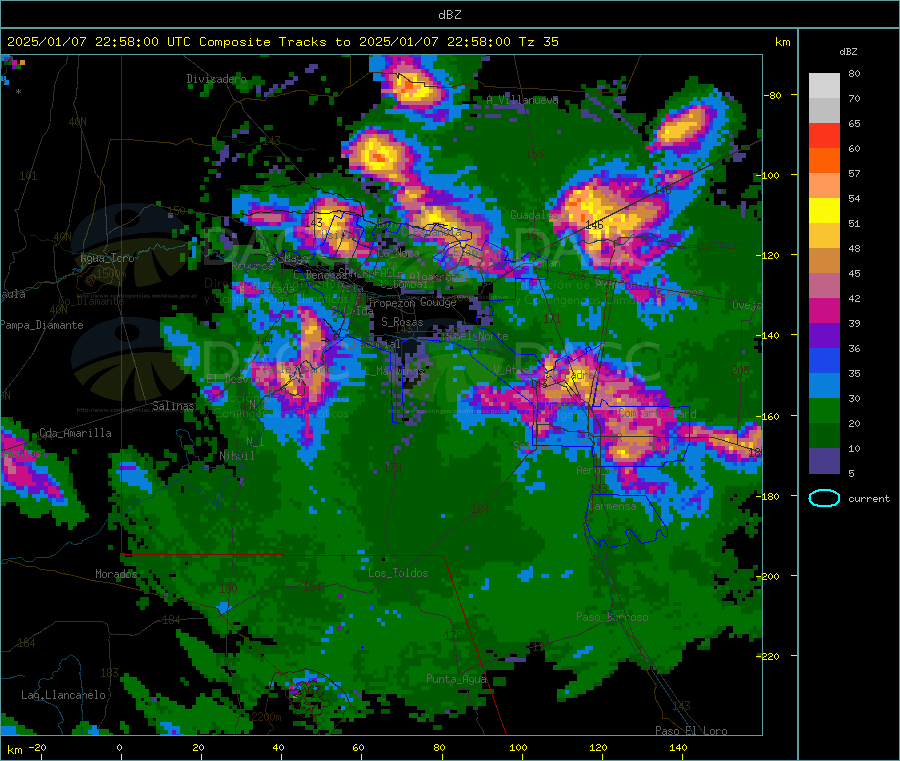Click the light gray 70-80 dBZ swatch
Viewport: 900px width, 761px height.
coord(824,86)
